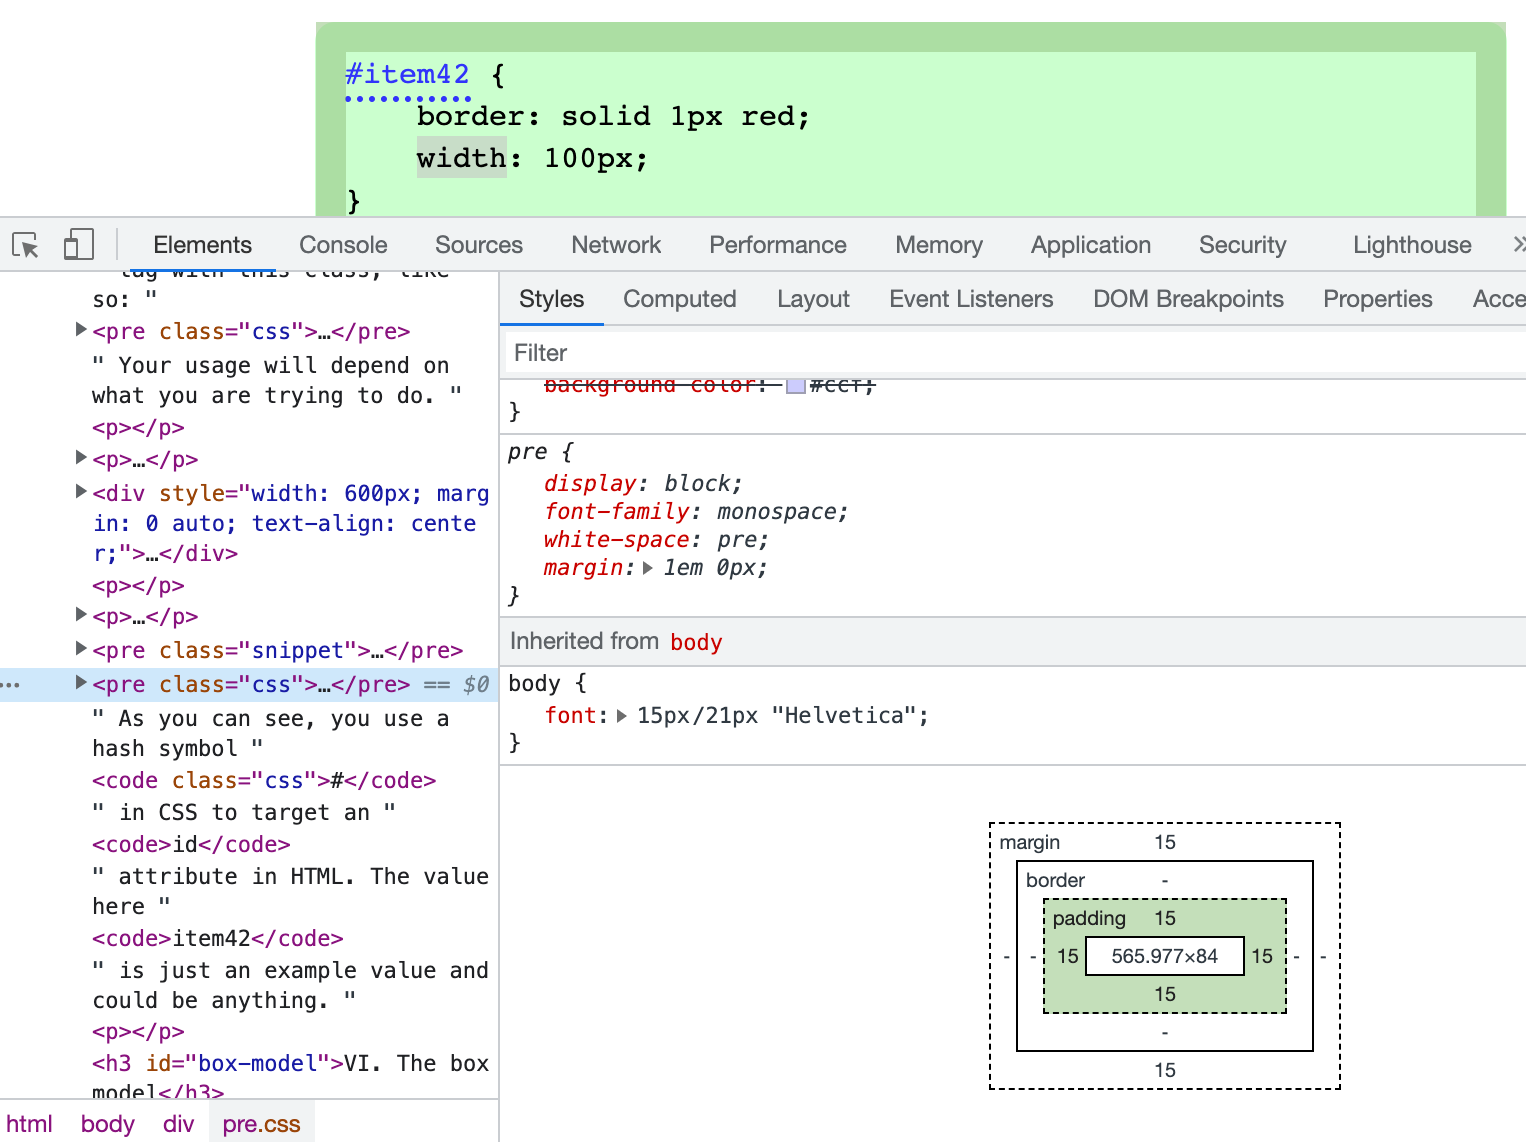Select the code id element node
The height and width of the screenshot is (1142, 1526).
191,844
